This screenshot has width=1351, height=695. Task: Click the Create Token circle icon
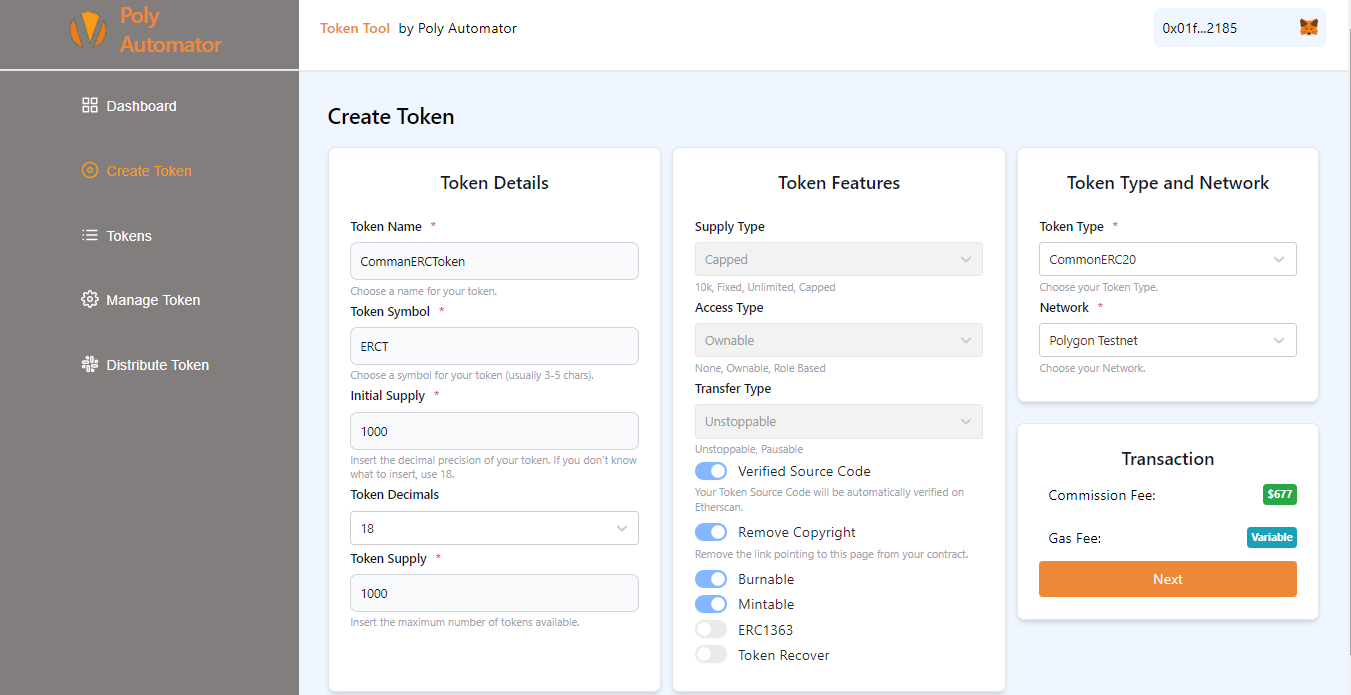90,170
